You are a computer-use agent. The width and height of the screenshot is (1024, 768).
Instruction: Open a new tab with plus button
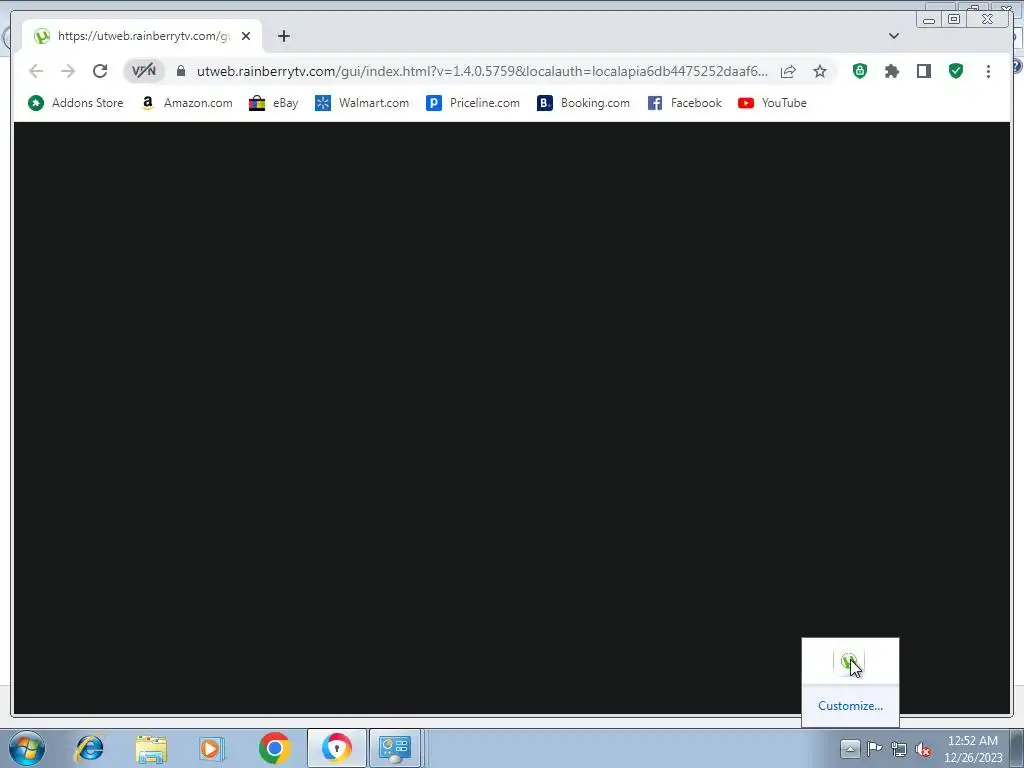(283, 36)
